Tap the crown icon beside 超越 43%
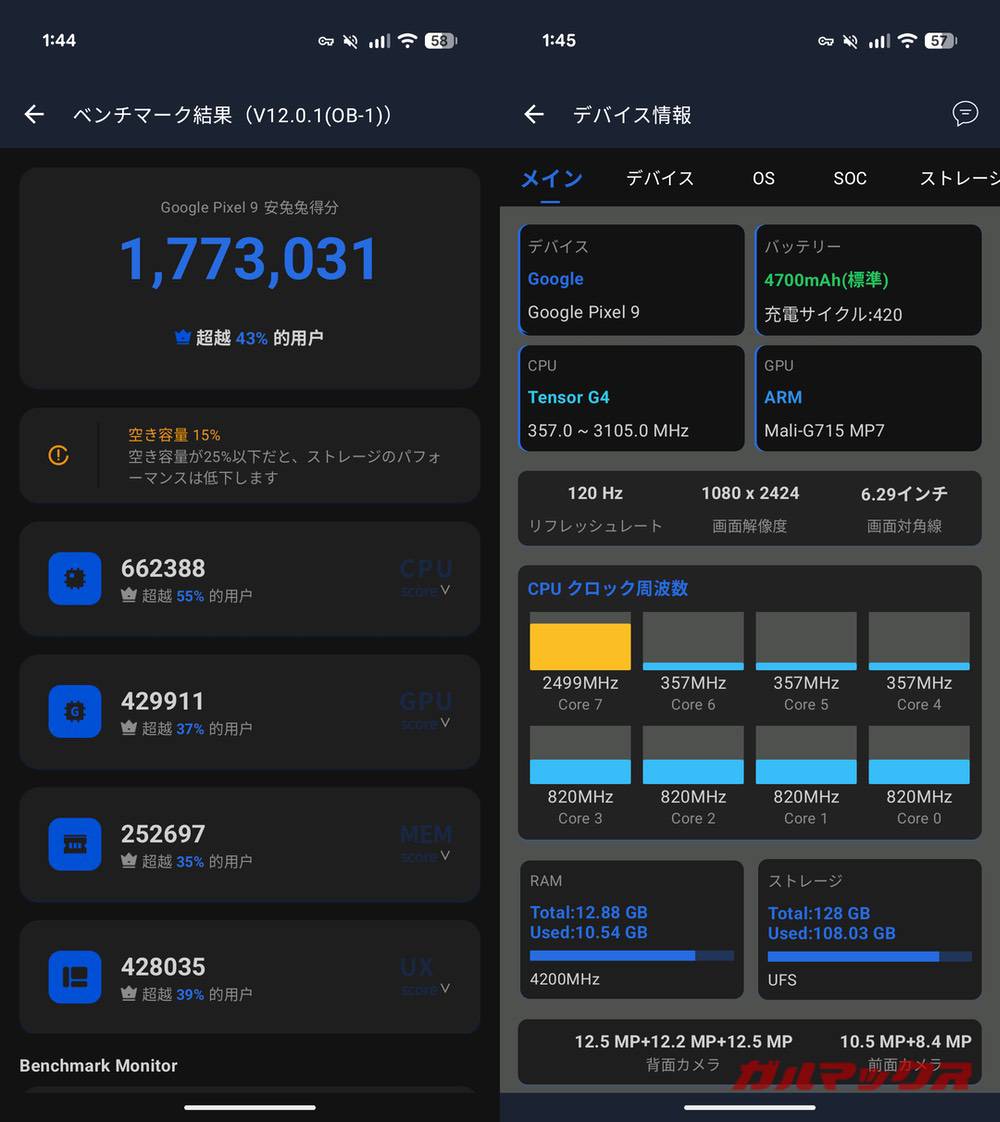Screen dimensions: 1000x1122 (x=183, y=337)
